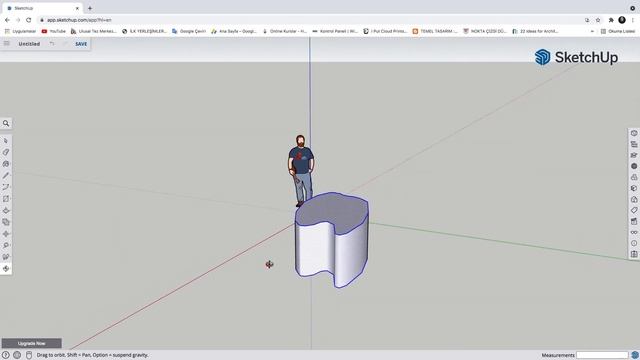640x360 pixels.
Task: Open the right-panel icon between Styles and Solid Inspector
Action: 634,188
